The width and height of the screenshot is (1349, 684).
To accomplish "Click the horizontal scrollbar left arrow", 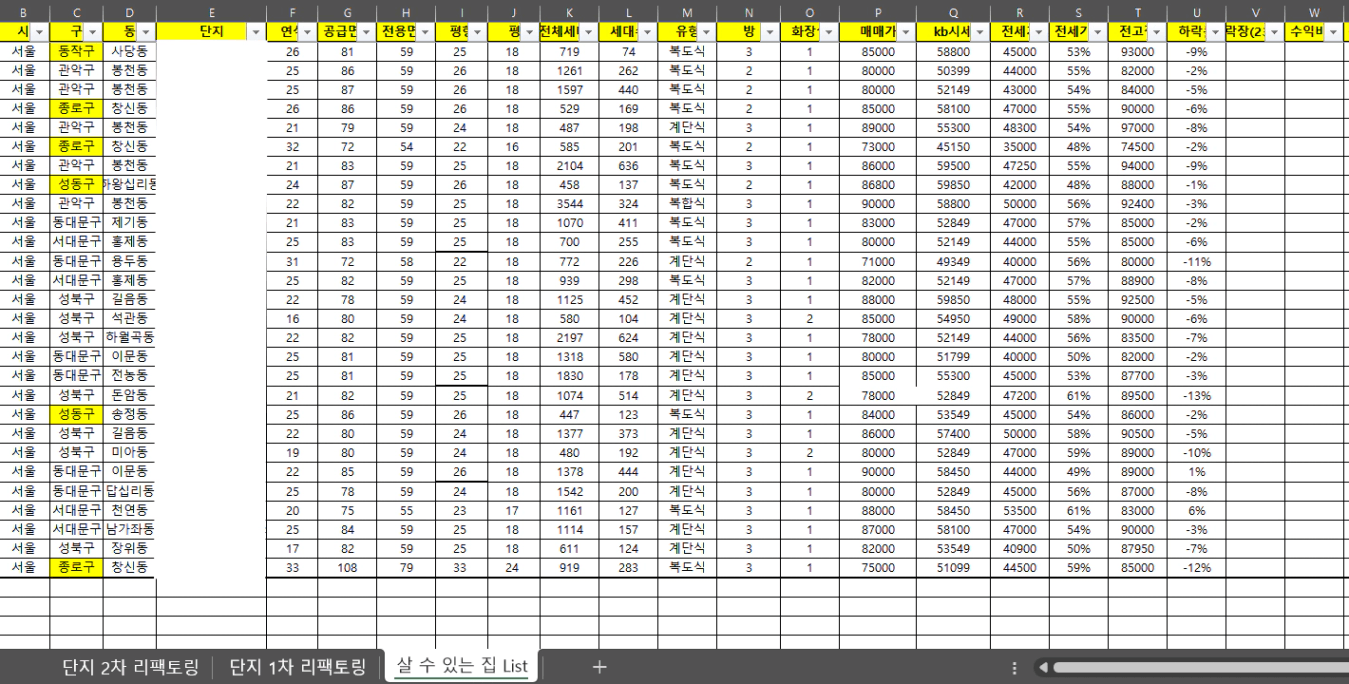I will click(1042, 667).
